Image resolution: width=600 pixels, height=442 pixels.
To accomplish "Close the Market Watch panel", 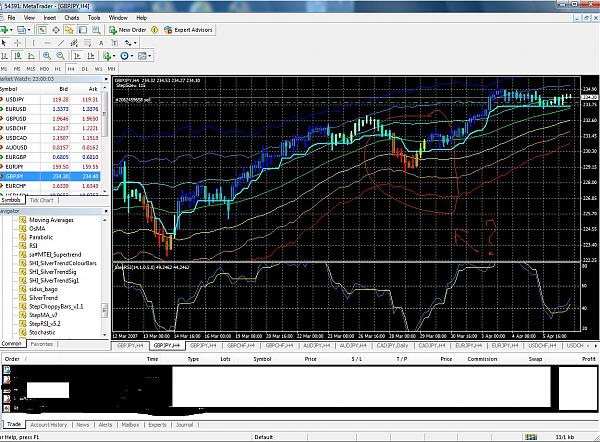I will [106, 79].
